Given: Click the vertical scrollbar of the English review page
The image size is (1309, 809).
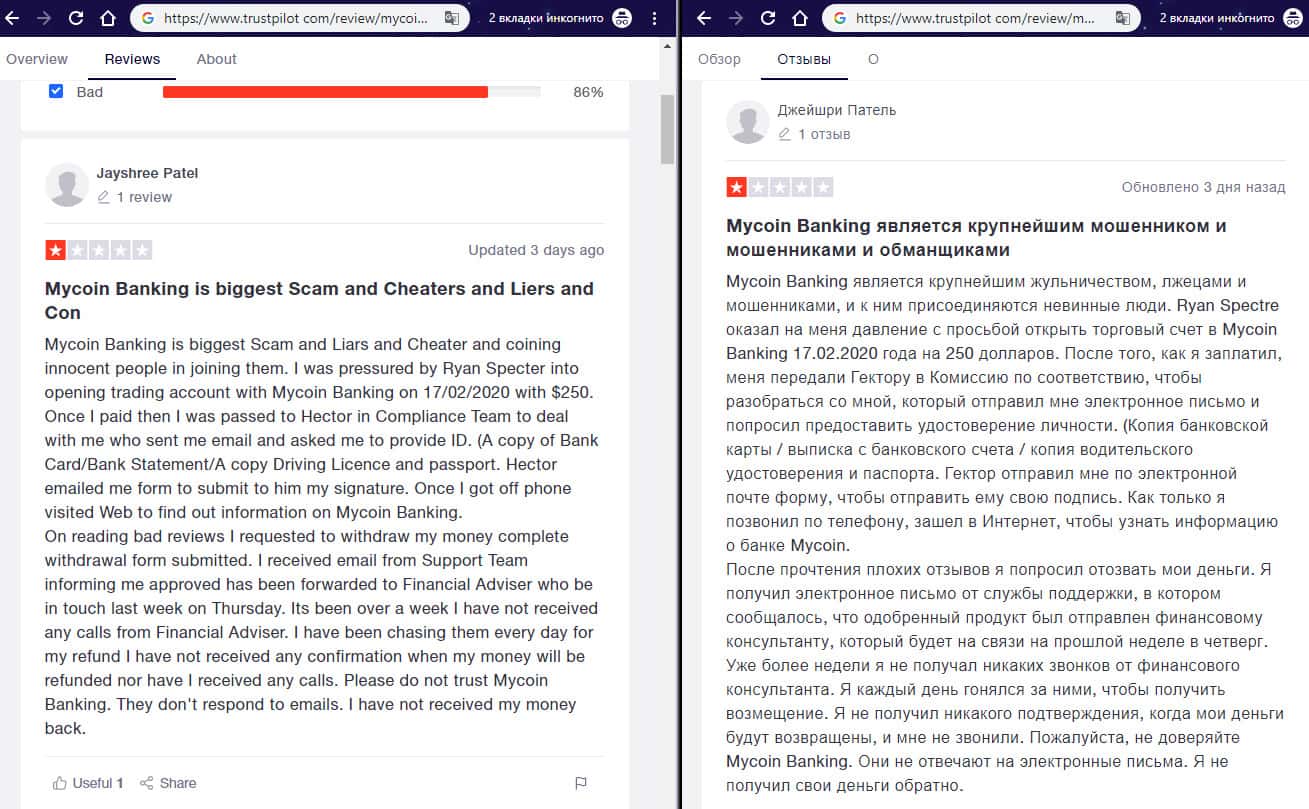Looking at the screenshot, I should point(668,130).
